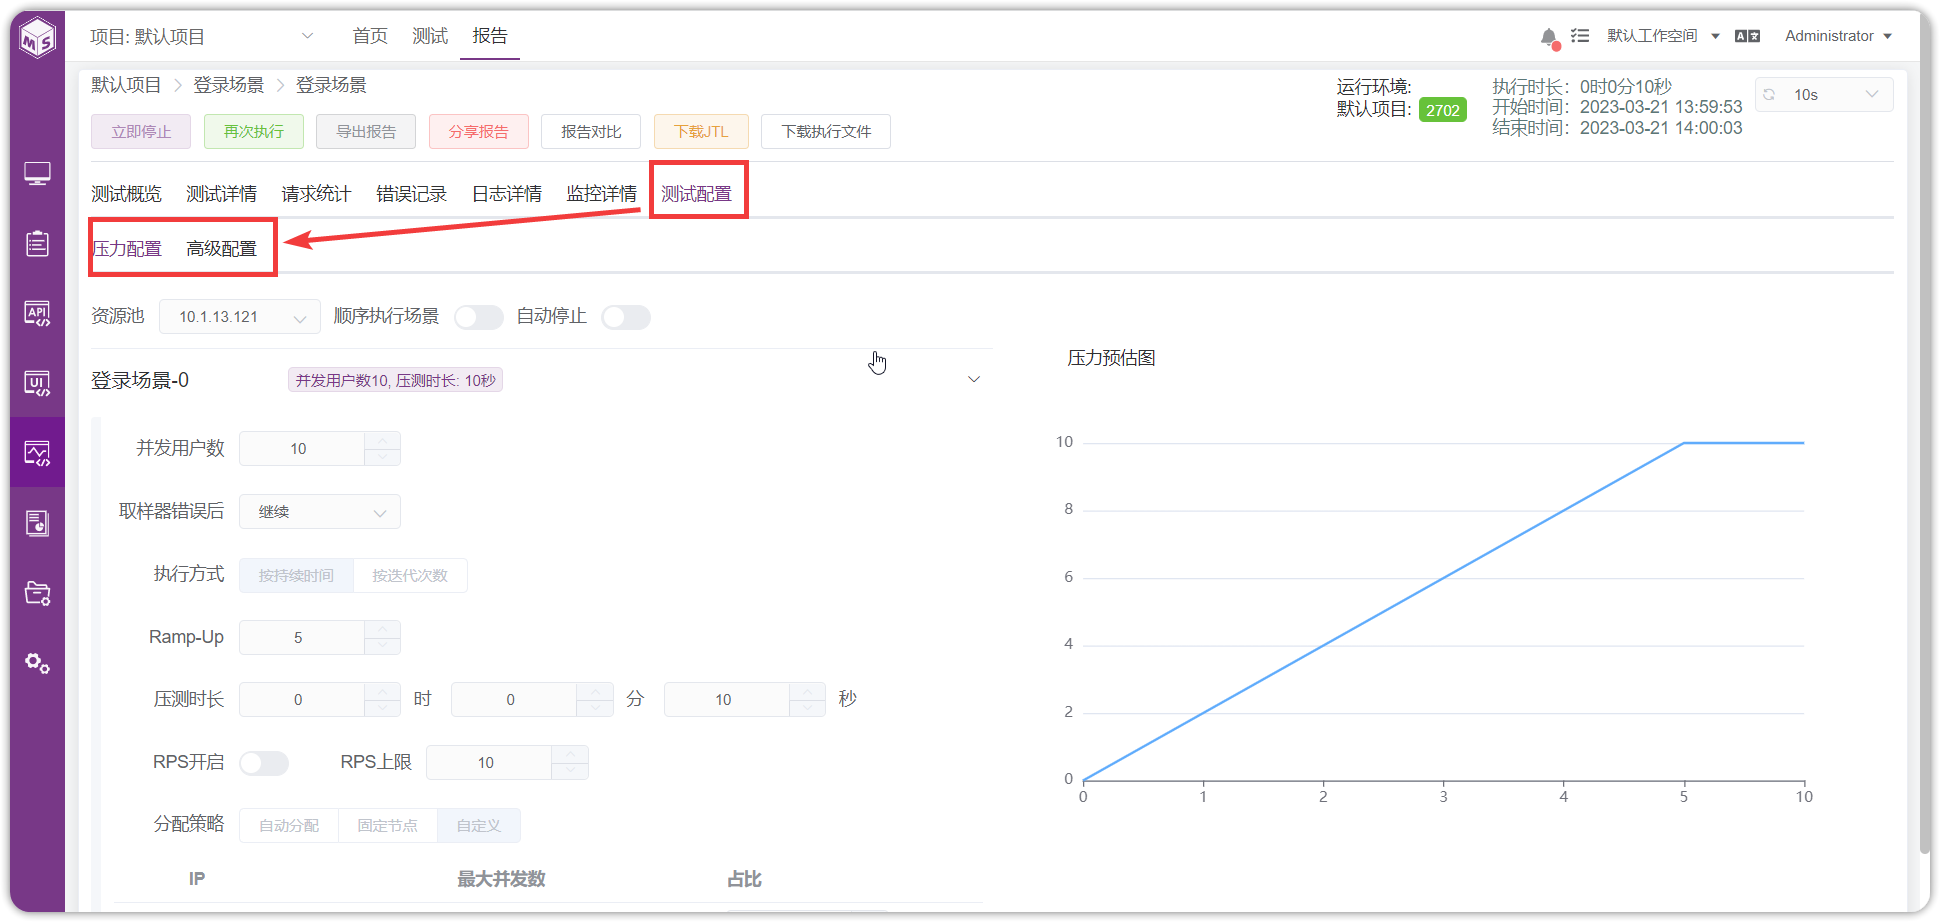Open the task list icon
Viewport: 1940px width, 922px height.
tap(1580, 36)
